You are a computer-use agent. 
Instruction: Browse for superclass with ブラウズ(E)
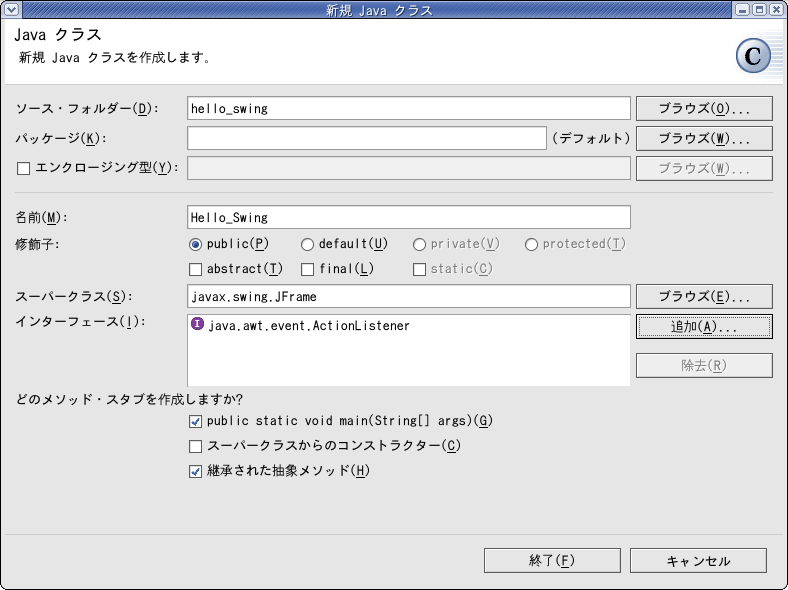[704, 297]
